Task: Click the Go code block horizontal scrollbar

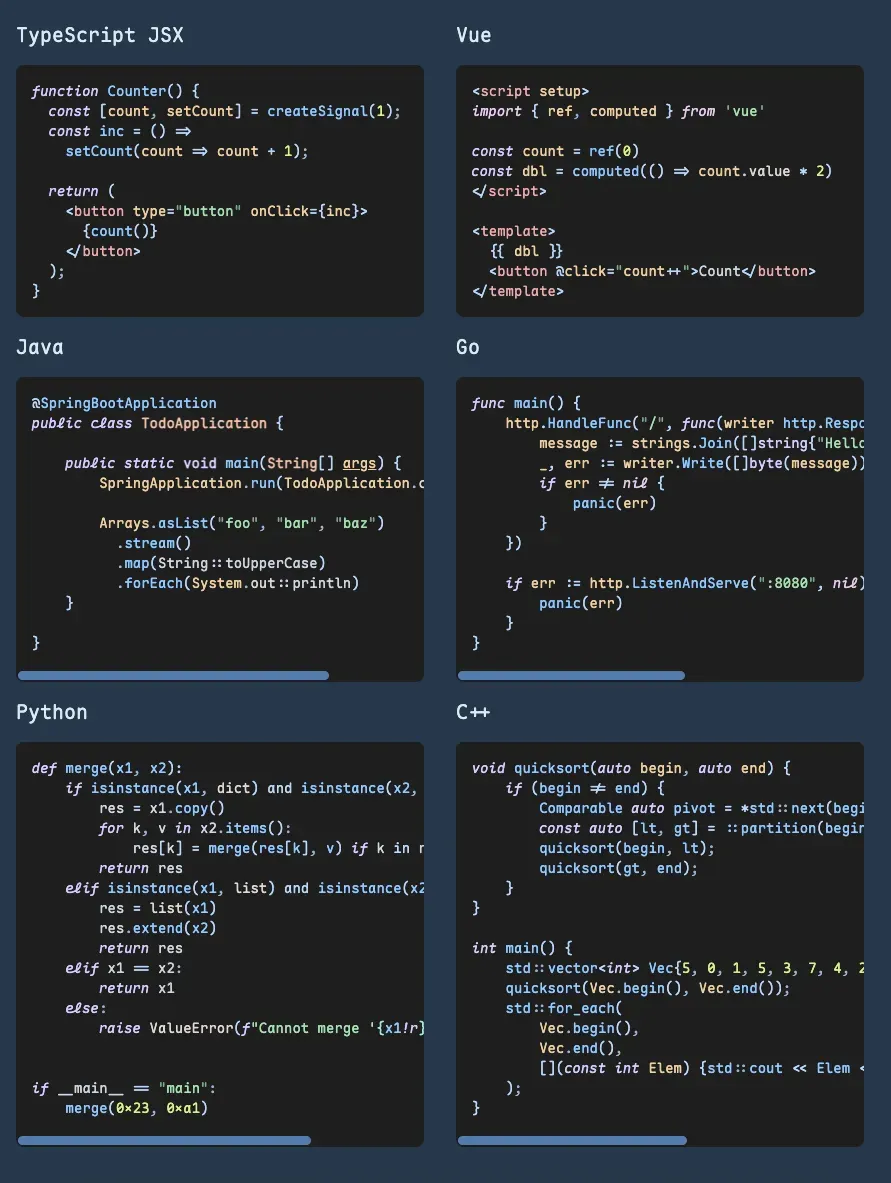Action: (571, 675)
